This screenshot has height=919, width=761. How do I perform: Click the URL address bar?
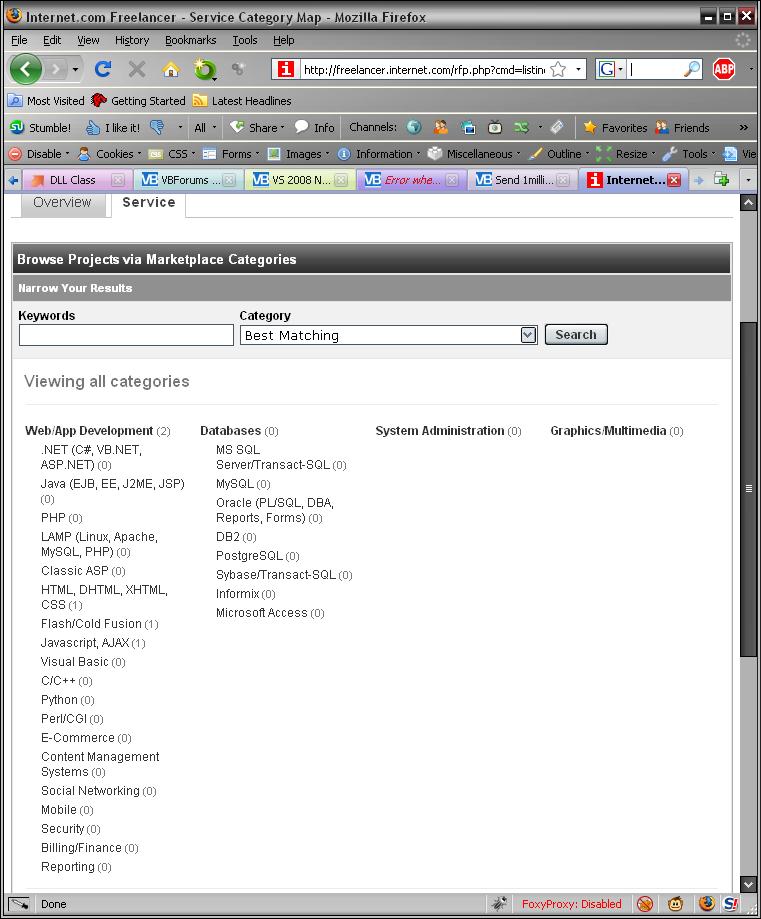click(x=424, y=70)
